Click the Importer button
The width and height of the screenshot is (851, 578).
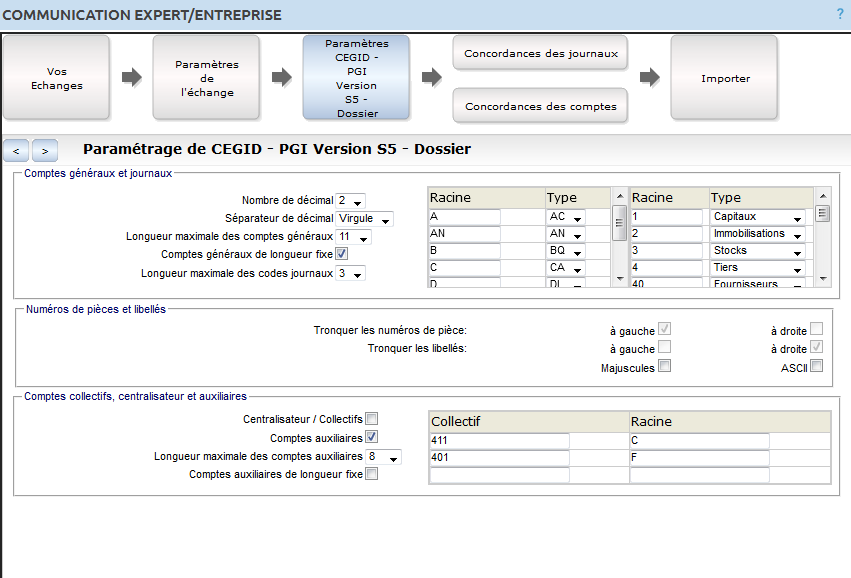pyautogui.click(x=723, y=77)
